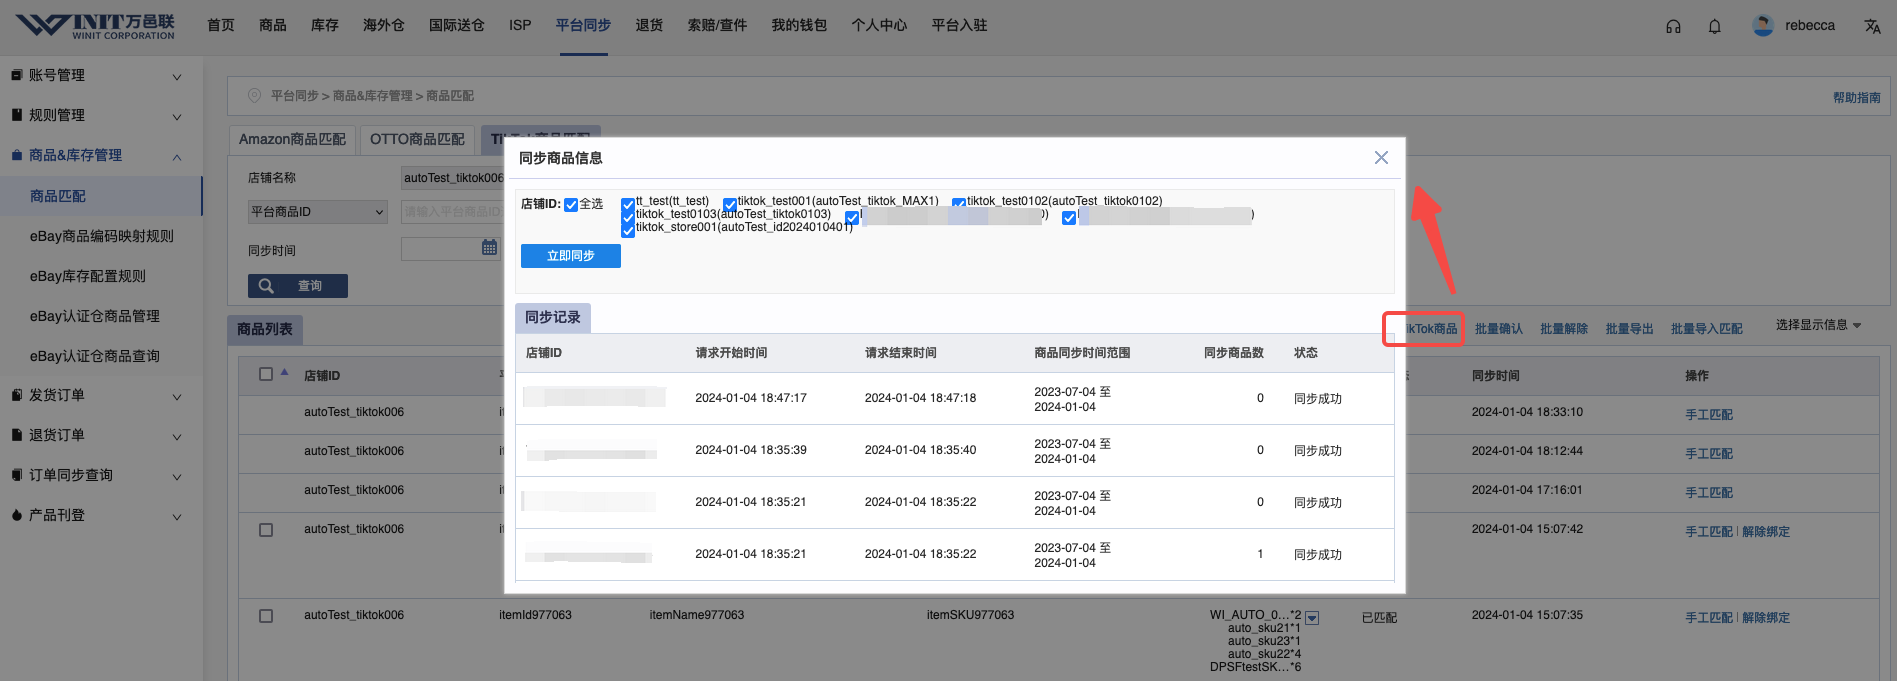Click the 查询 search button
The image size is (1897, 681).
point(298,286)
